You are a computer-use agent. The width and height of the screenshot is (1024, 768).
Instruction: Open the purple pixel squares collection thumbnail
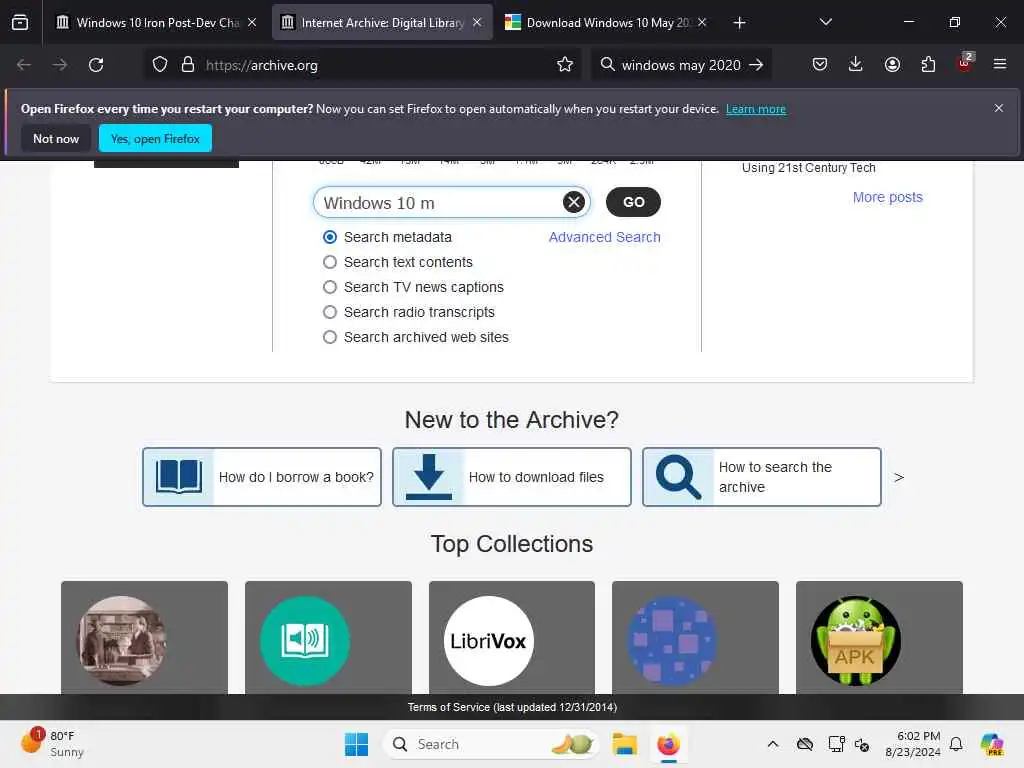672,641
